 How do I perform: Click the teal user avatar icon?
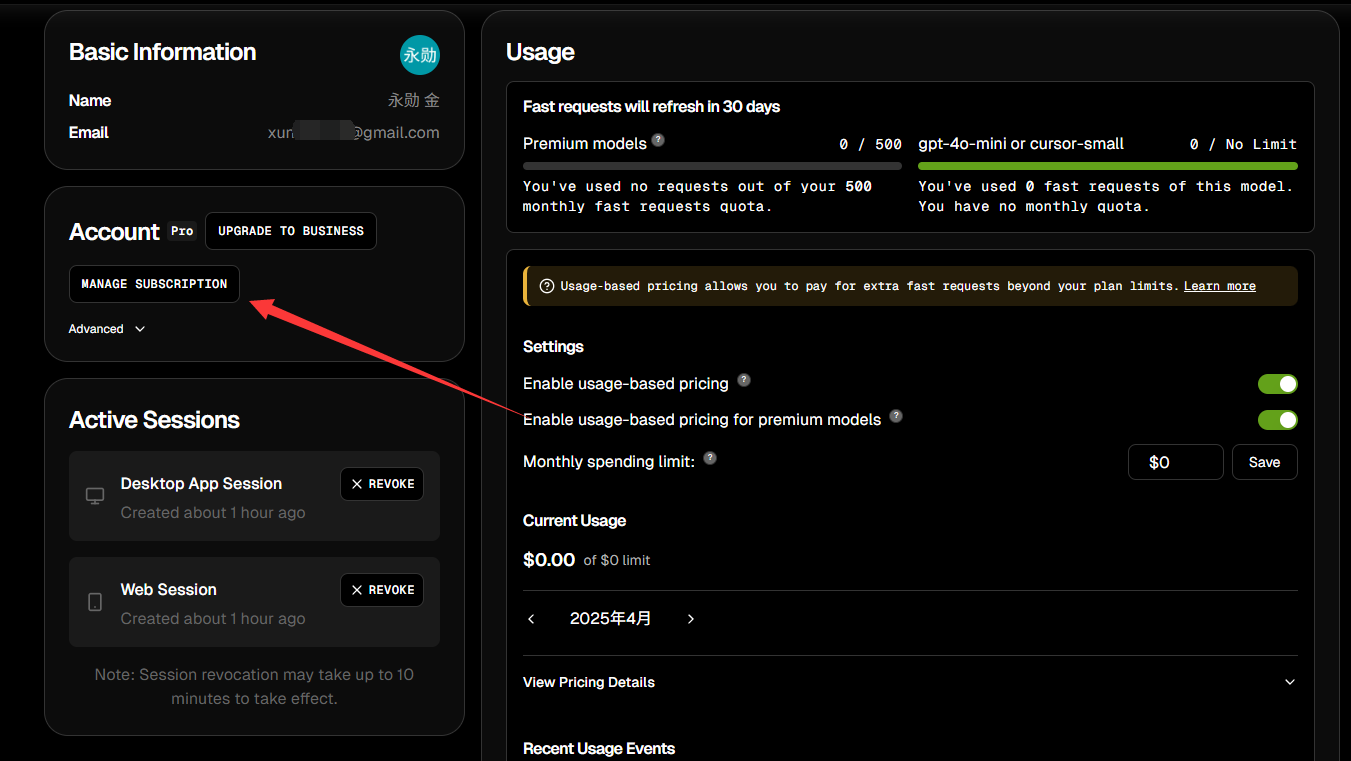pyautogui.click(x=420, y=55)
